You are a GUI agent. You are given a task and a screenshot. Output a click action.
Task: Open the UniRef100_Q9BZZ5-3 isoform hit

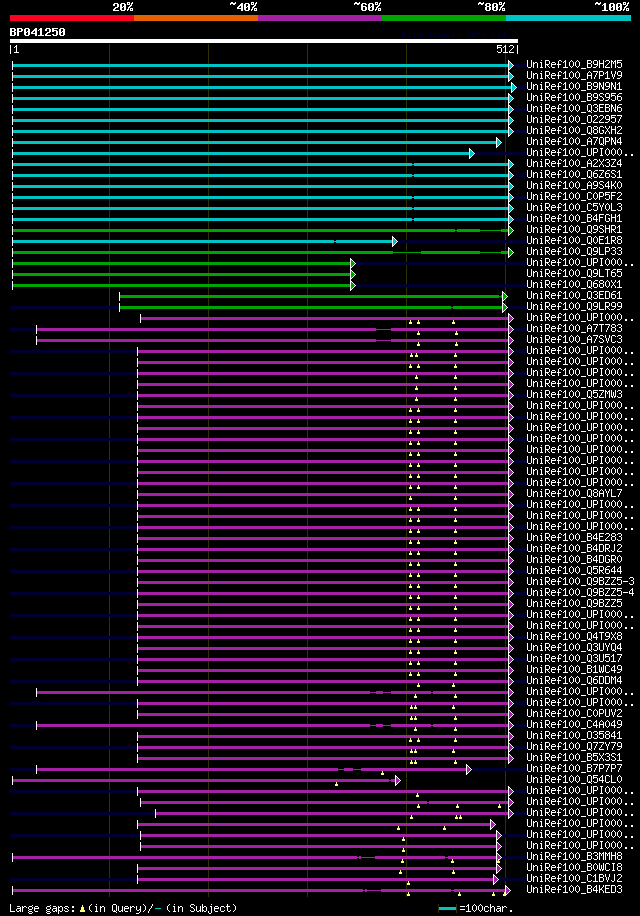[580, 581]
